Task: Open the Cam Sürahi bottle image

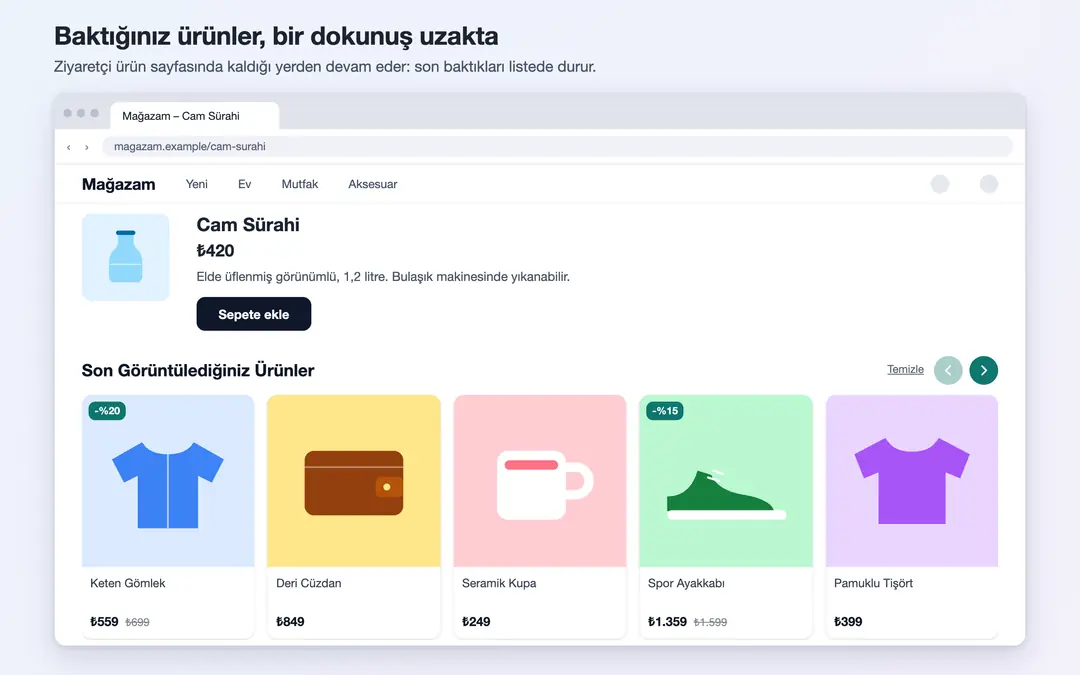Action: [125, 257]
